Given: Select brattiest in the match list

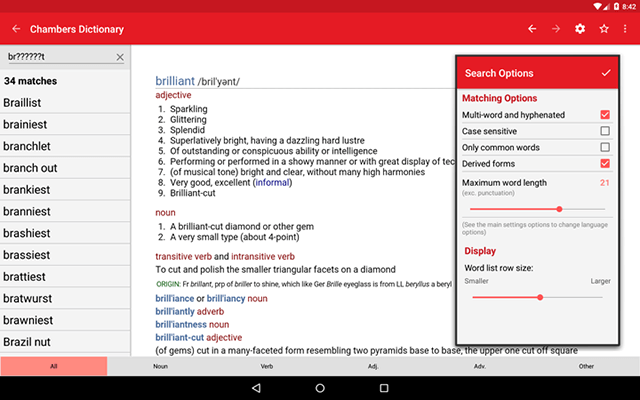Looking at the screenshot, I should coord(65,276).
